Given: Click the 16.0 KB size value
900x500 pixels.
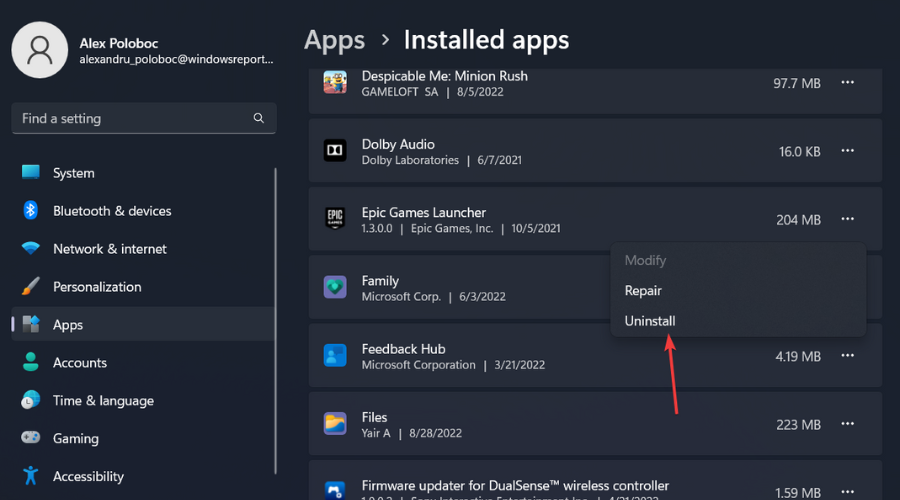Looking at the screenshot, I should point(800,152).
